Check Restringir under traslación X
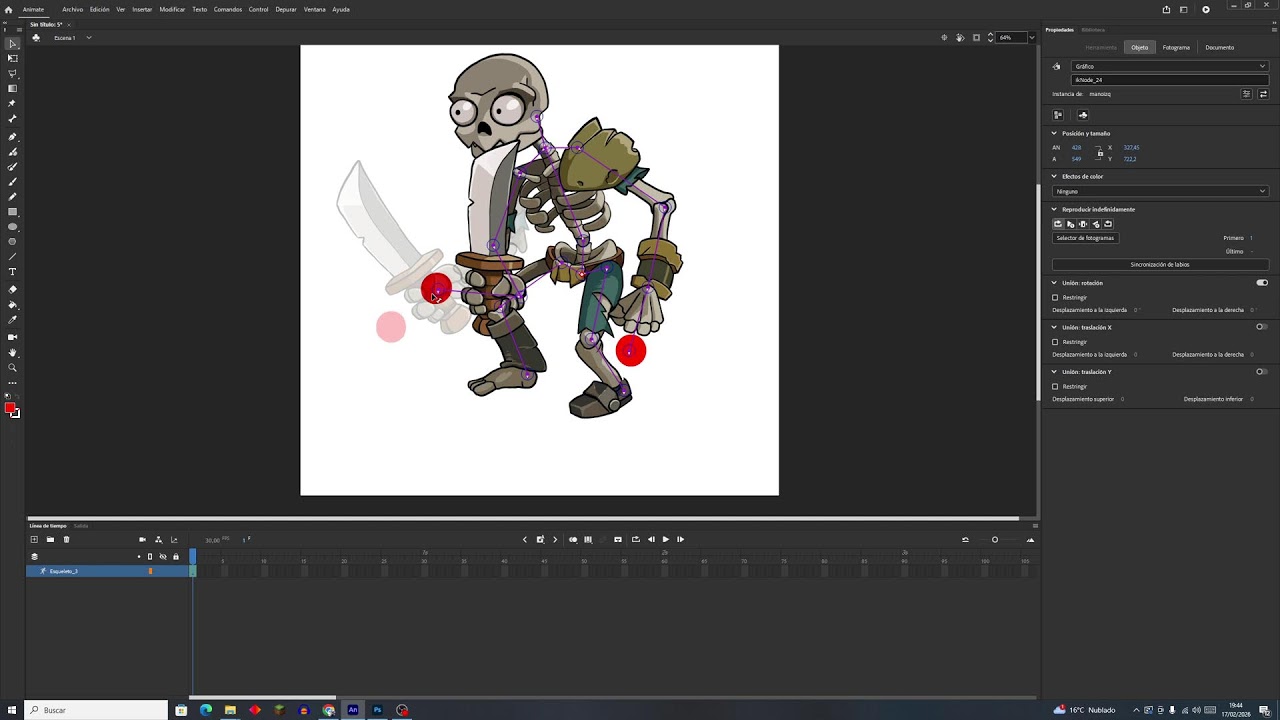Screen dimensions: 1280x720 click(x=1055, y=342)
